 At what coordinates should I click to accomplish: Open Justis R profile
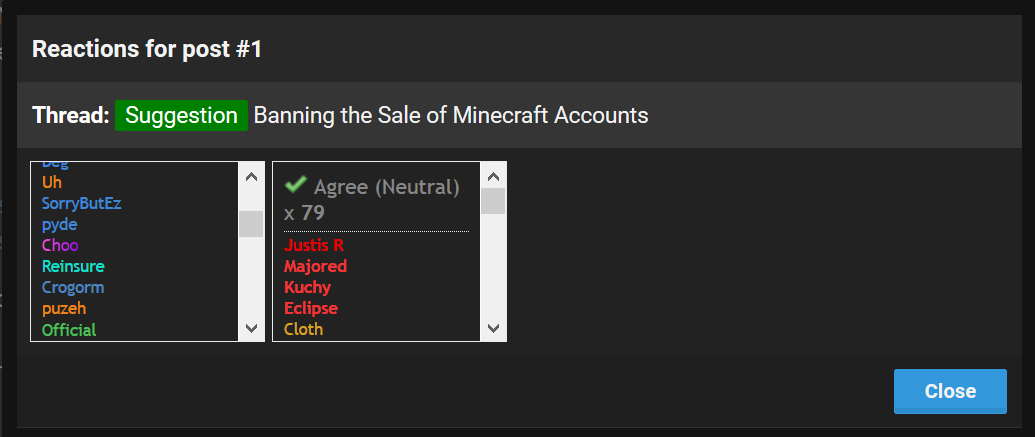[314, 245]
